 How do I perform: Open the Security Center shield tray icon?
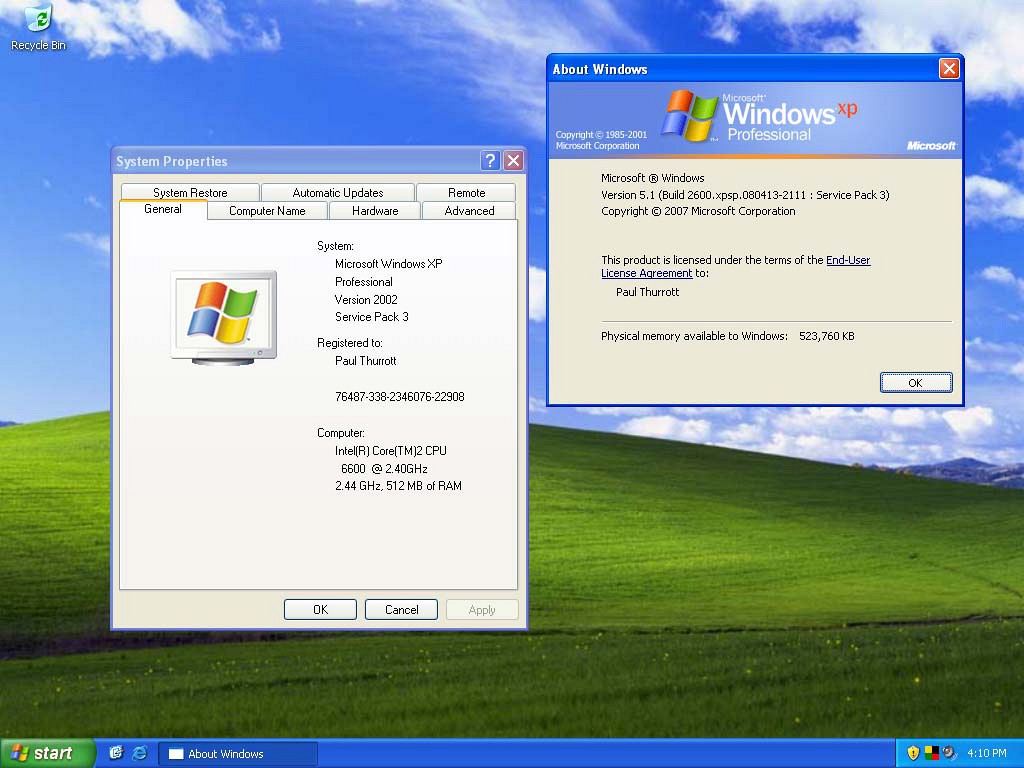pos(912,753)
